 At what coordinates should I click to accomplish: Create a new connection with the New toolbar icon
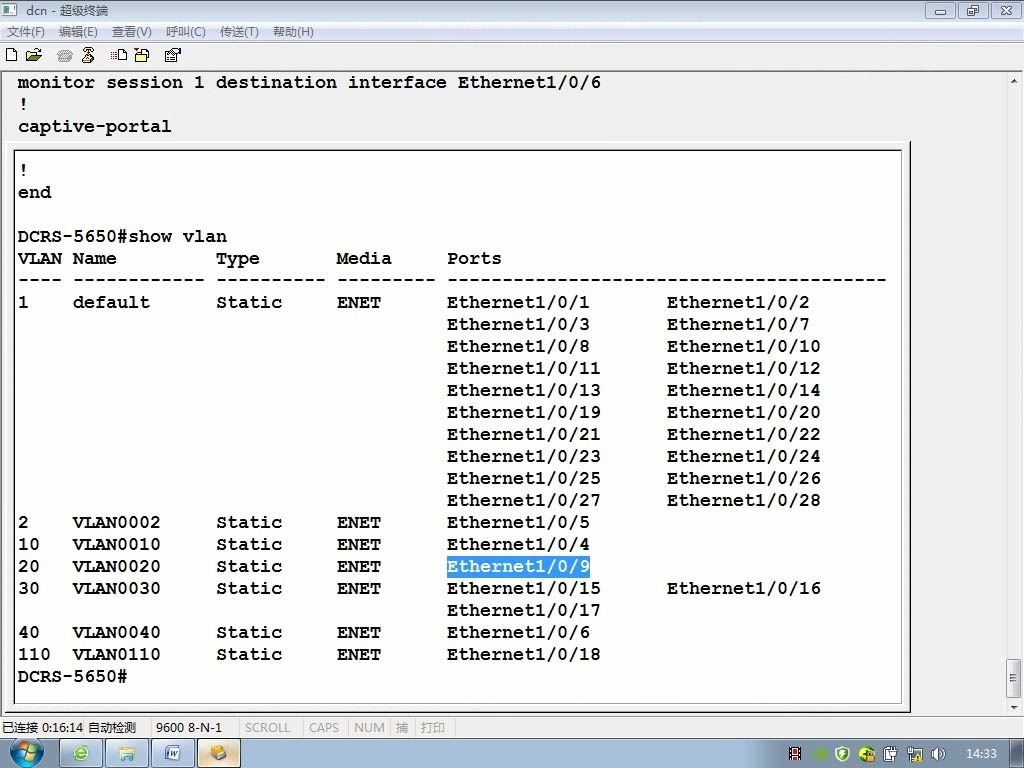(11, 56)
